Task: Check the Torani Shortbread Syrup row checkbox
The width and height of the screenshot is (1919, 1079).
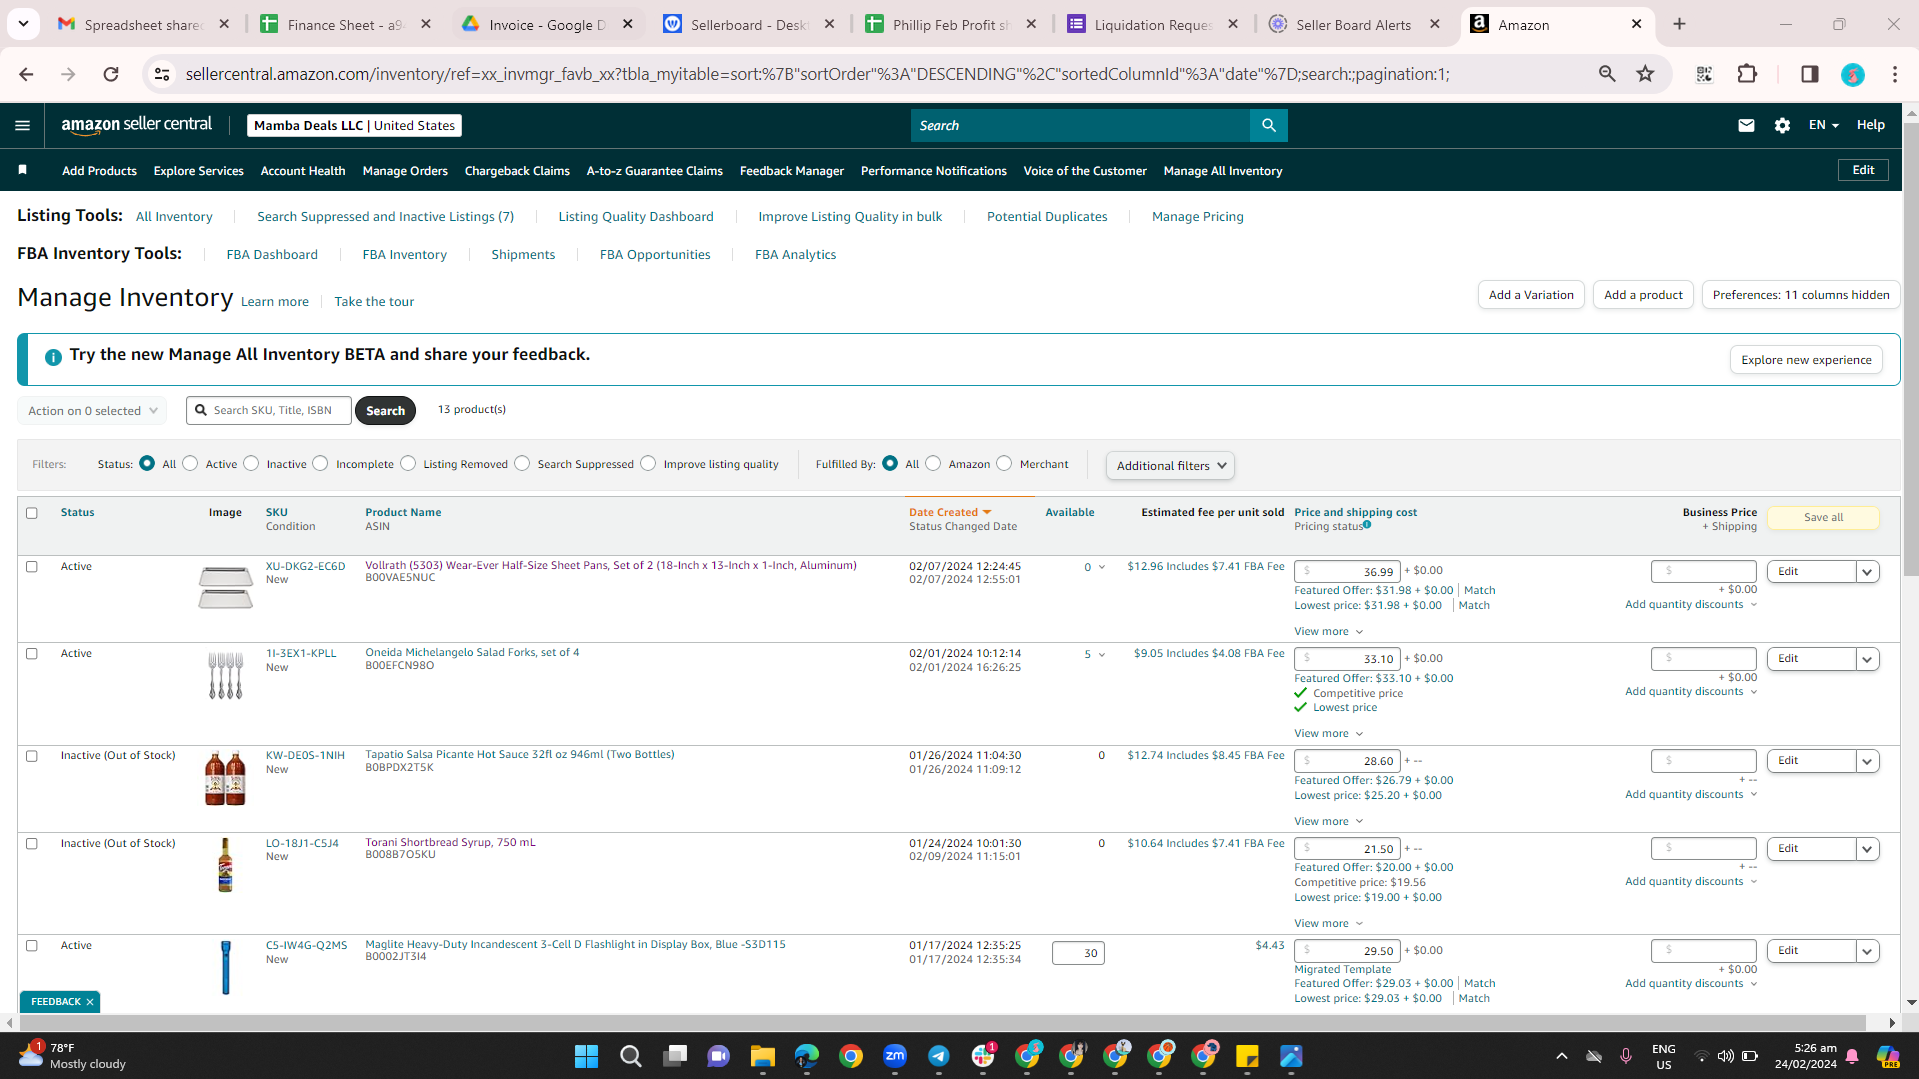Action: (32, 844)
